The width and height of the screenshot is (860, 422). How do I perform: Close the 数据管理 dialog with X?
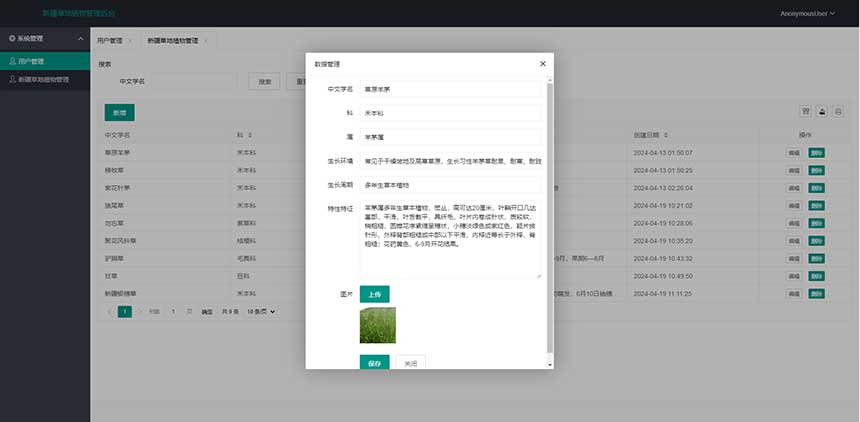(543, 63)
